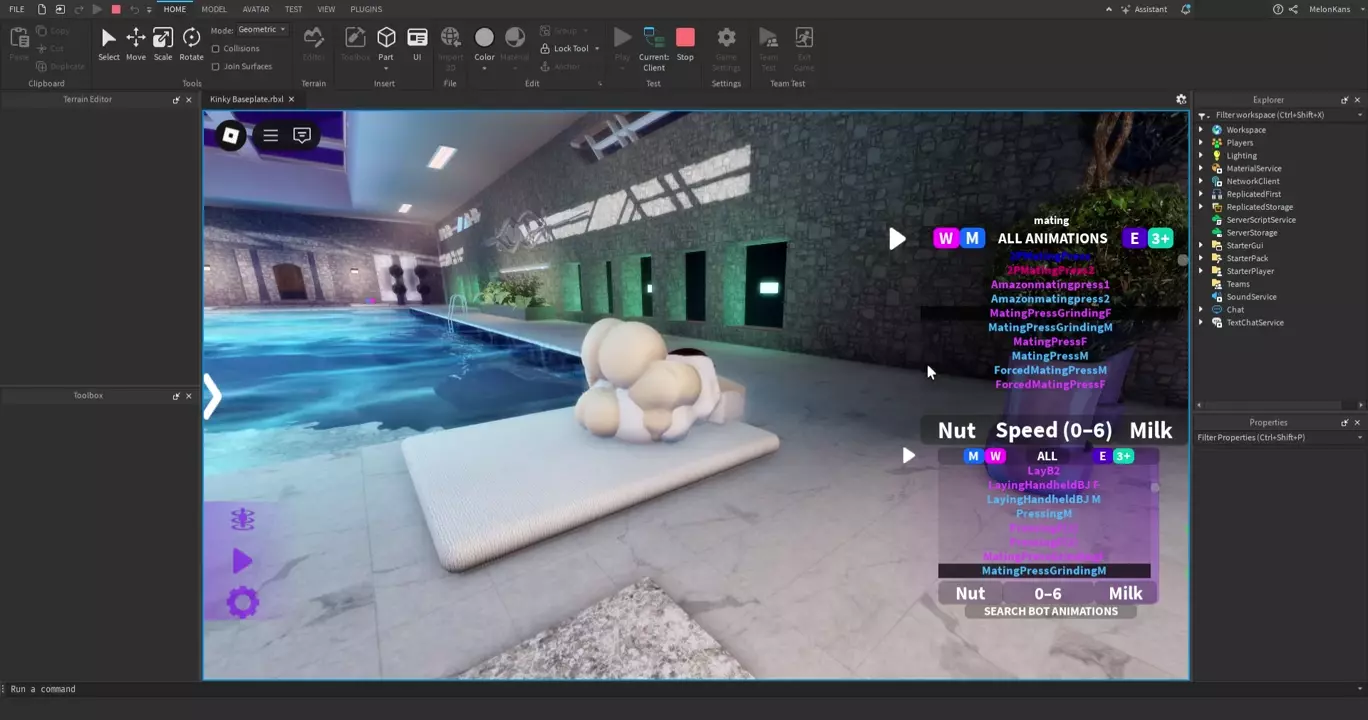
Task: Select the Rotate tool
Action: pyautogui.click(x=191, y=43)
